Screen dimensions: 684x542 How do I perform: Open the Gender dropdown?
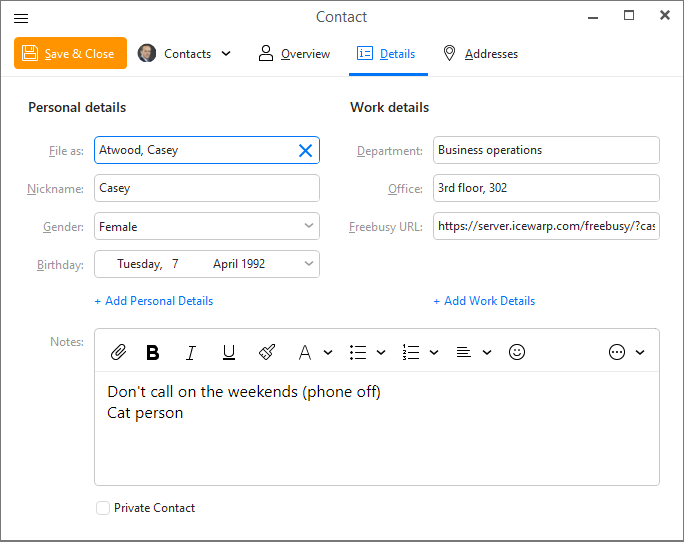207,226
